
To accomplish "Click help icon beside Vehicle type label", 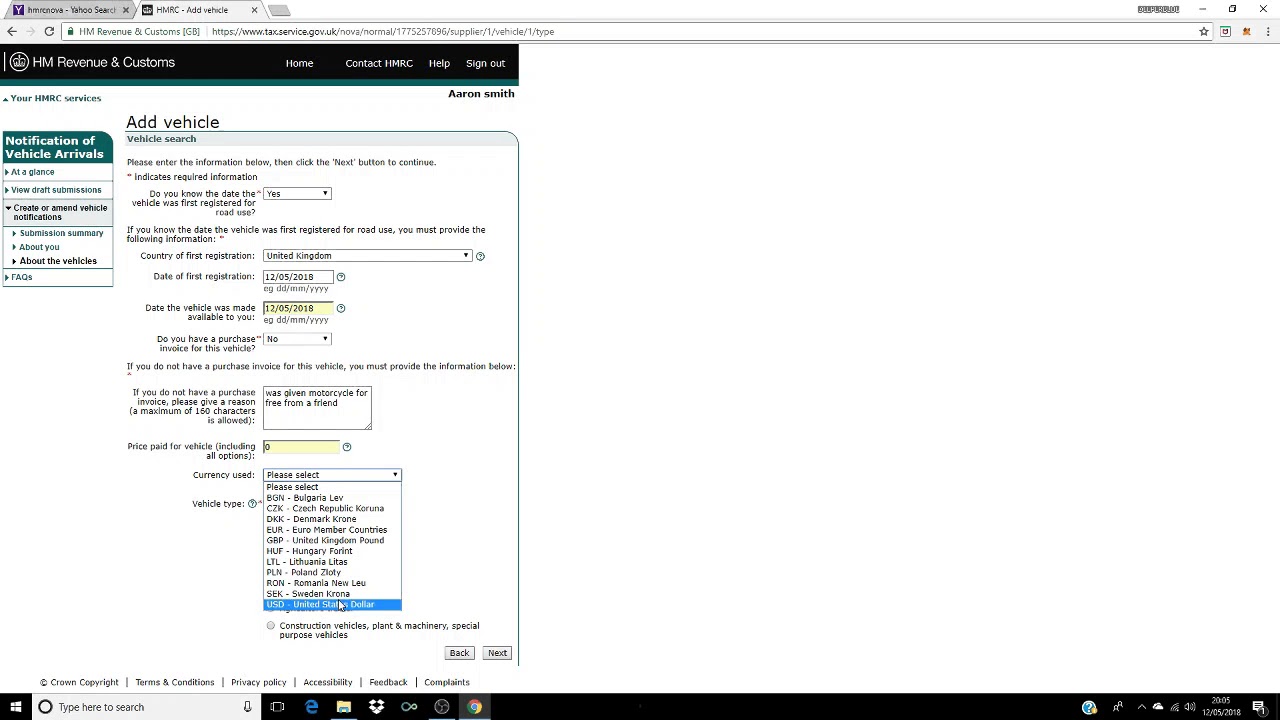I will pos(252,504).
